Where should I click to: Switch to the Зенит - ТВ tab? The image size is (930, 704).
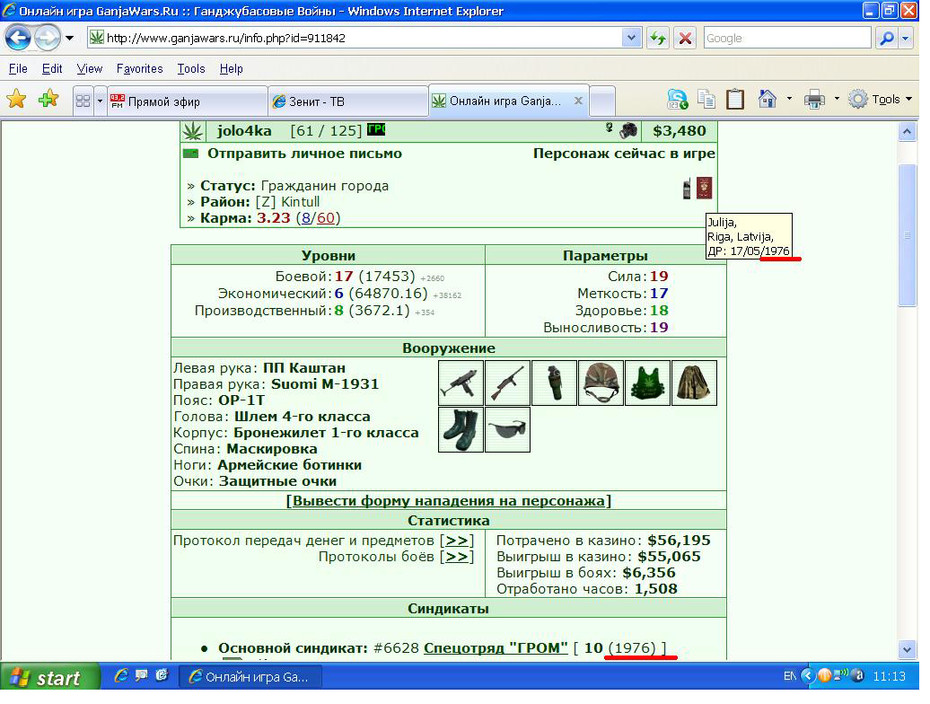click(x=348, y=101)
